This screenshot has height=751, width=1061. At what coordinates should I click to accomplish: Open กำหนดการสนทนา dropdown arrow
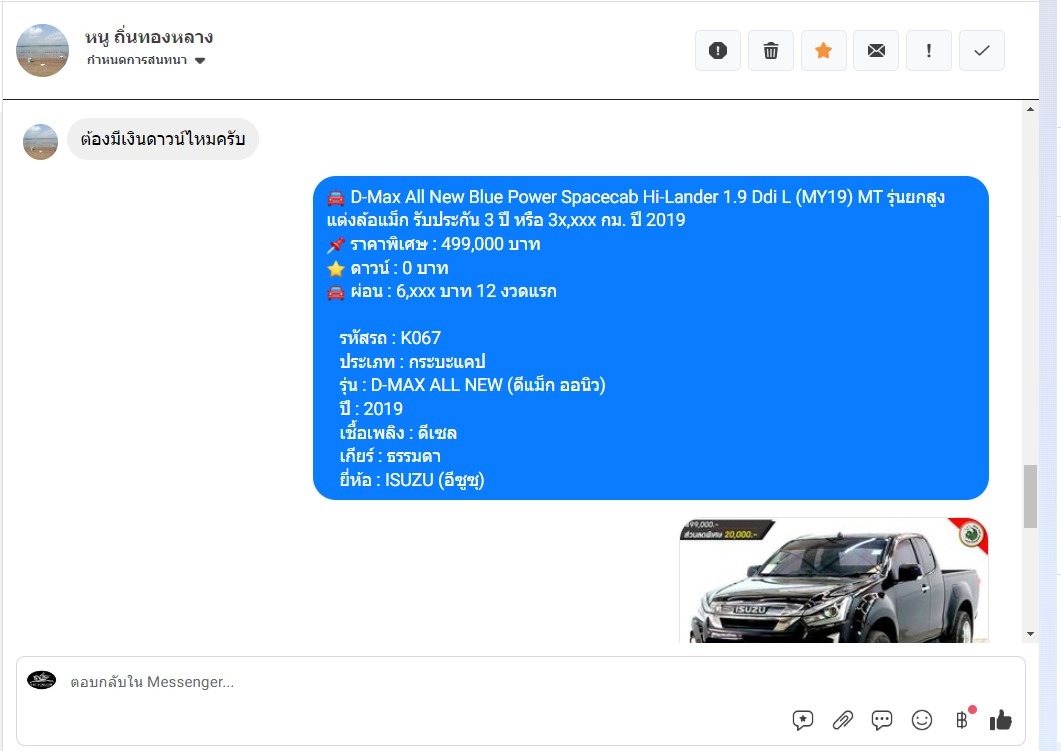pyautogui.click(x=200, y=60)
